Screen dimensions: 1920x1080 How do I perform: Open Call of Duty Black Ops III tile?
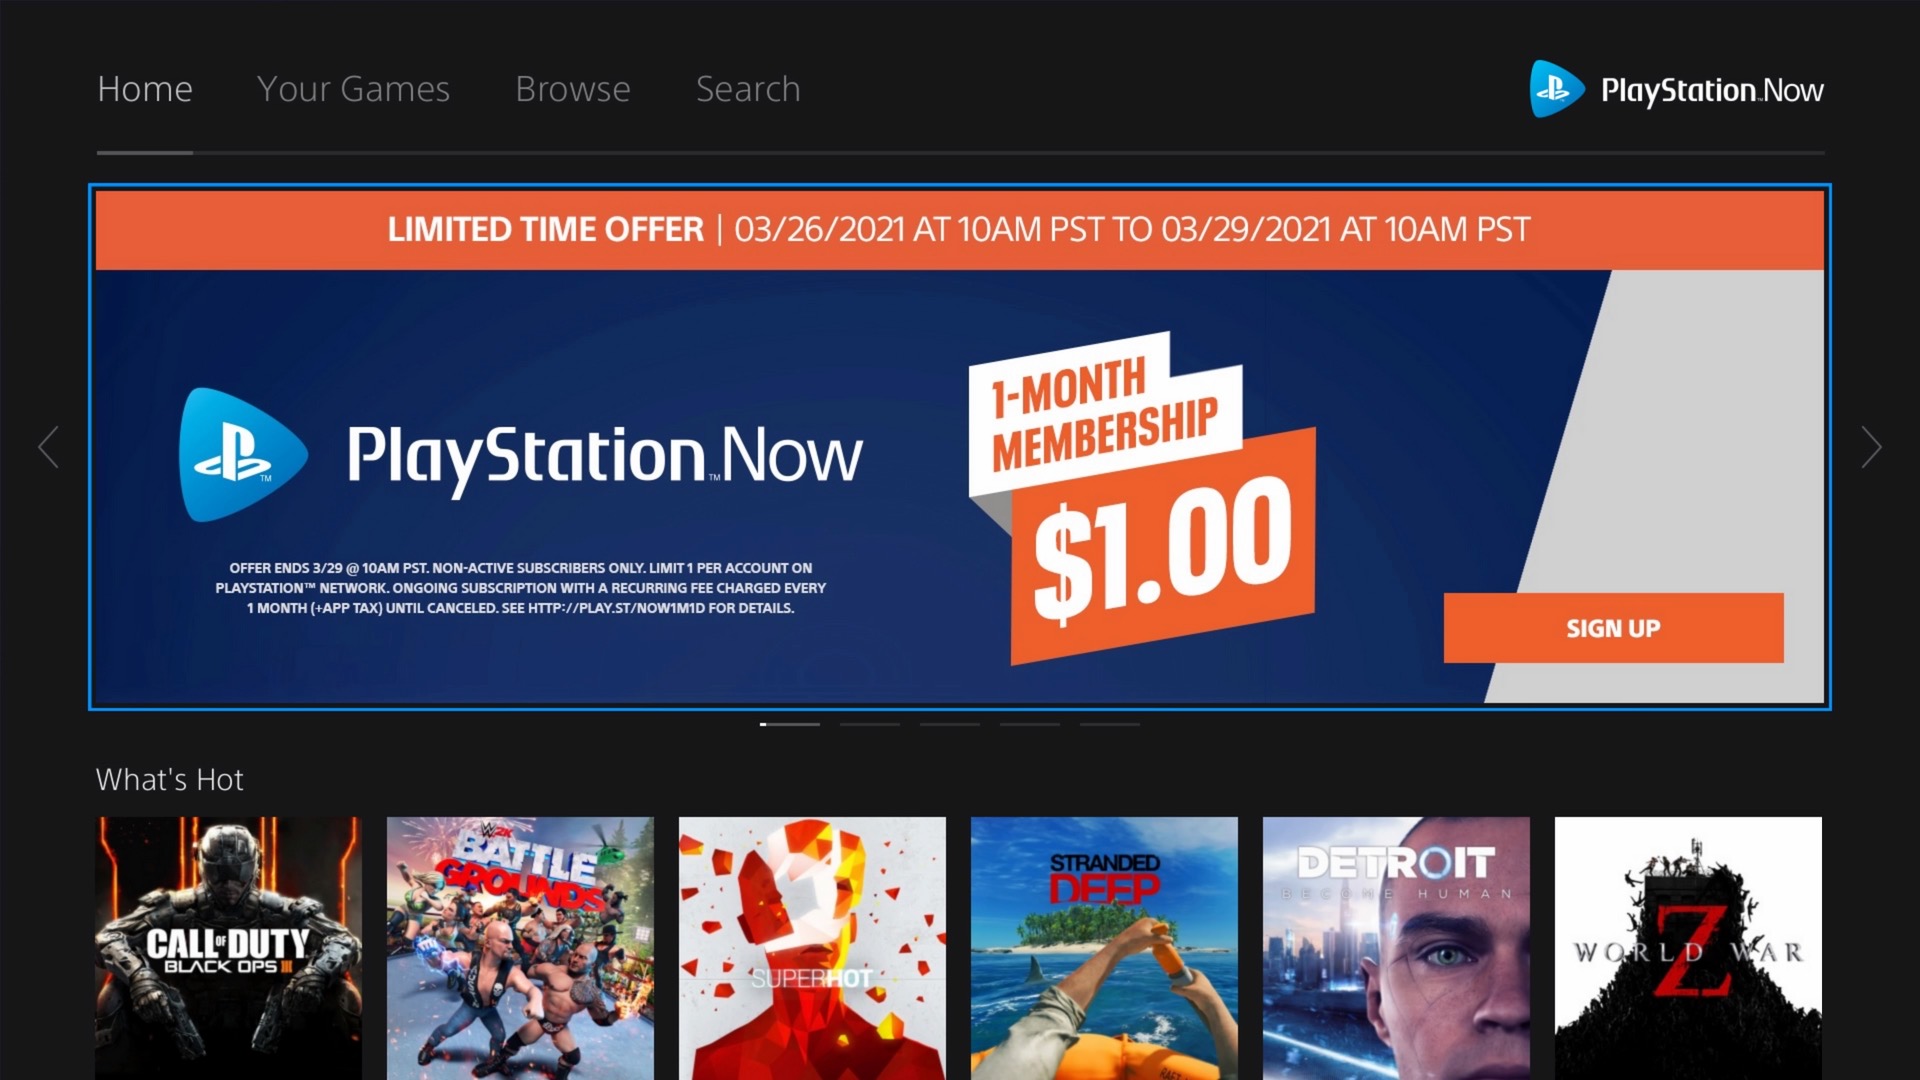[229, 948]
